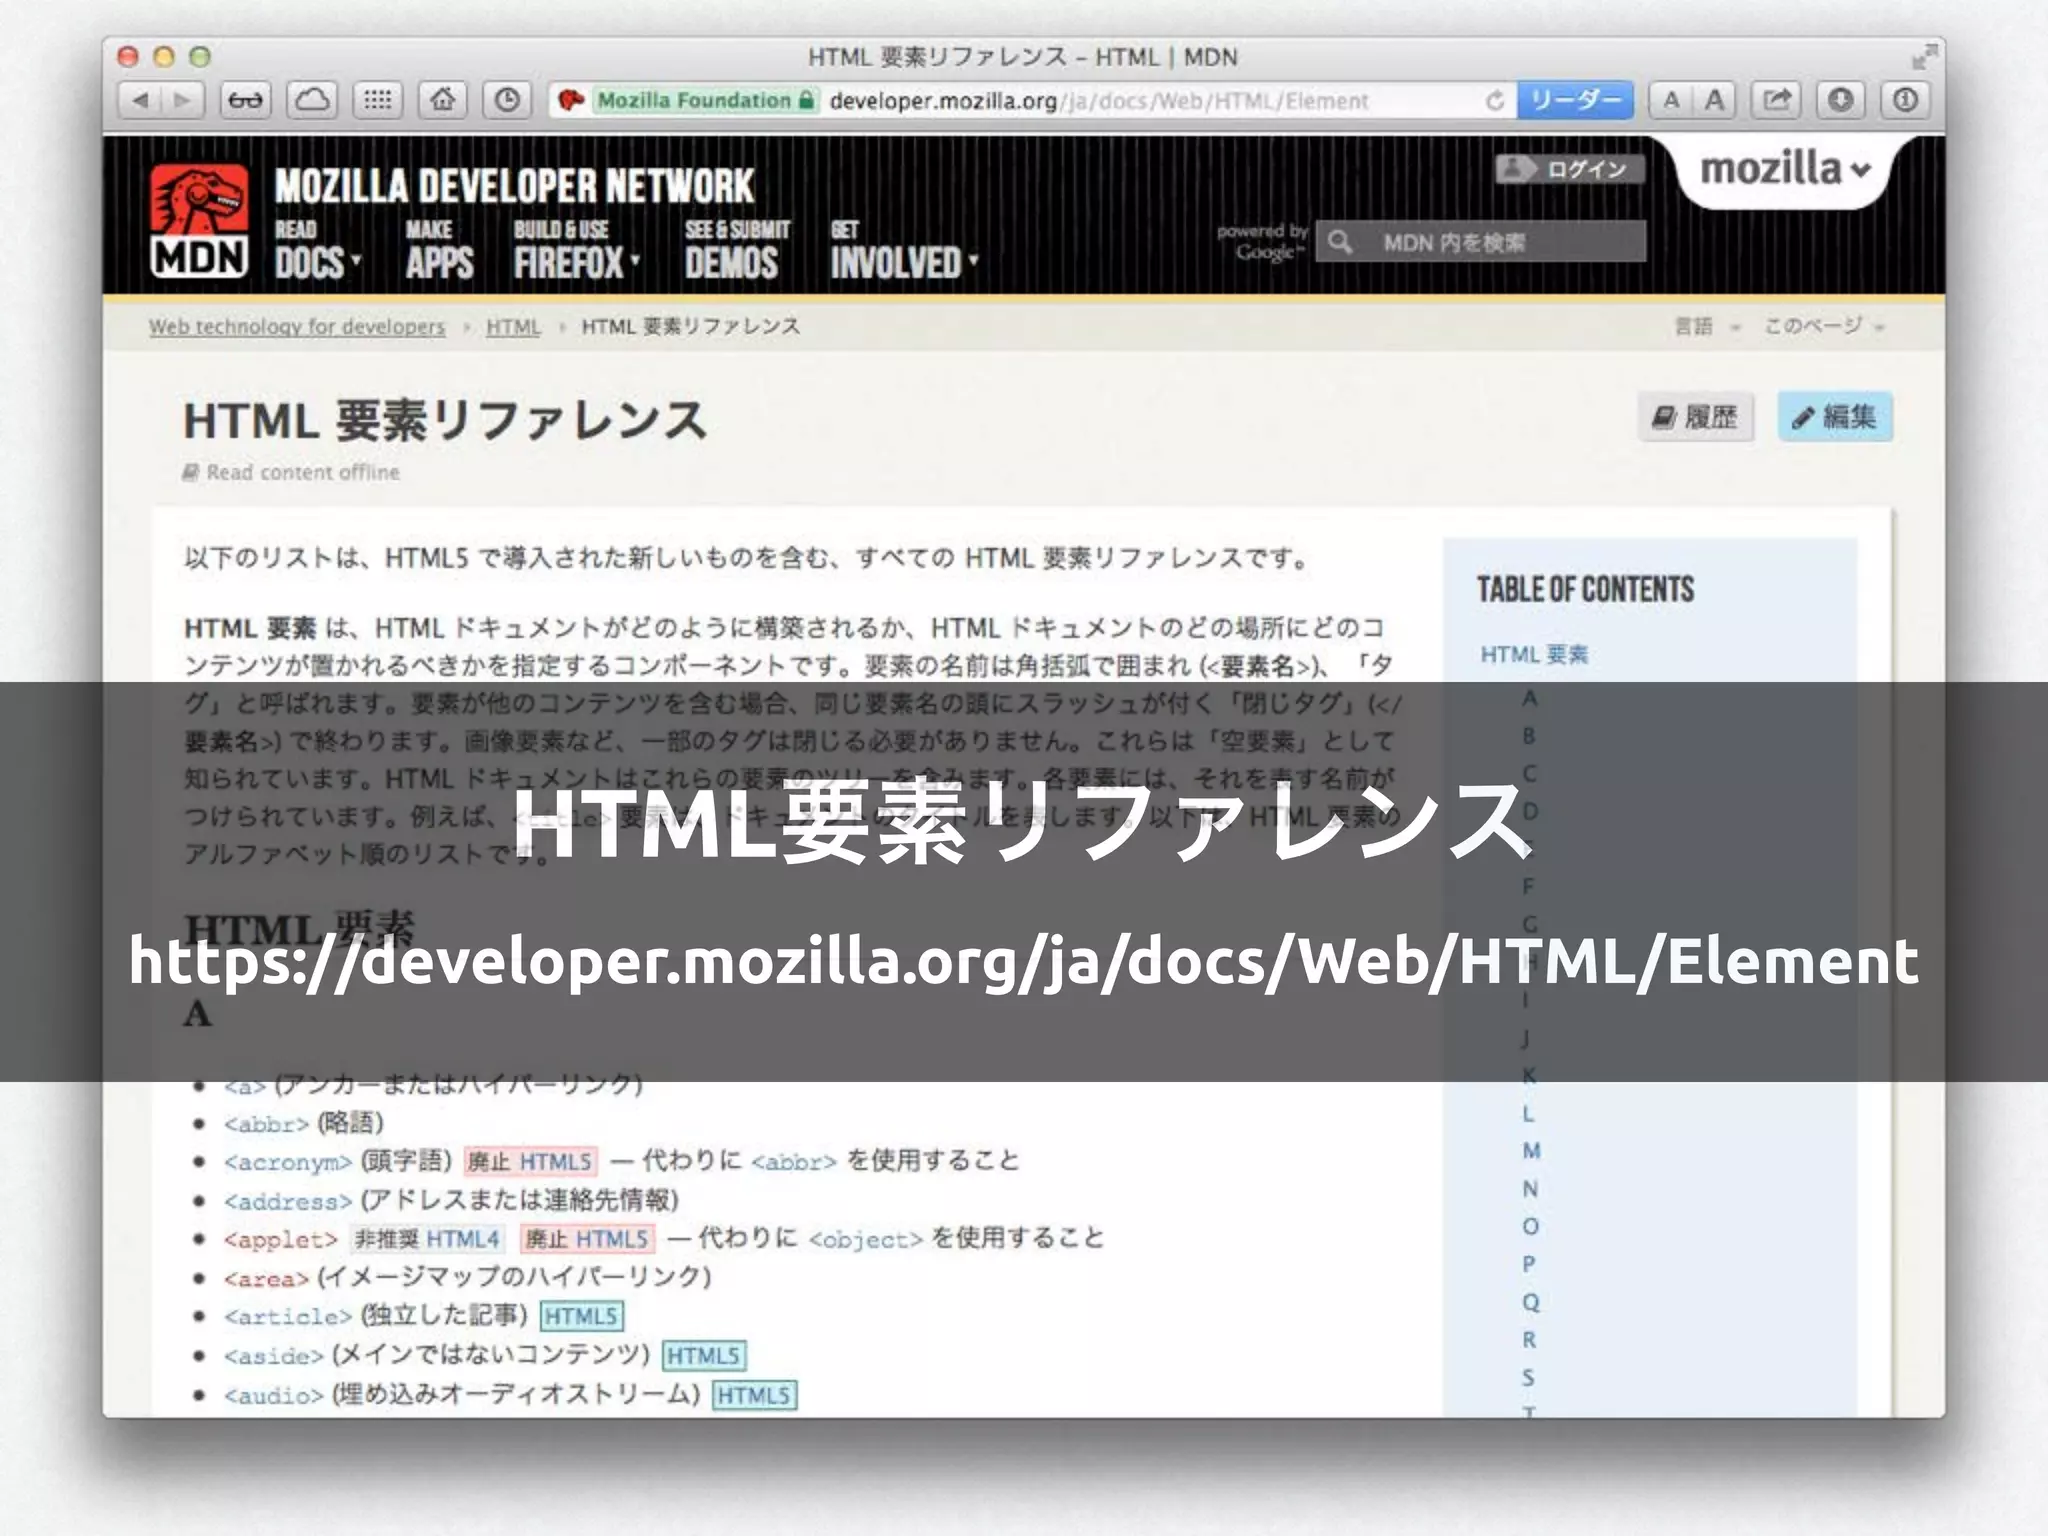Image resolution: width=2048 pixels, height=1536 pixels.
Task: Open the Reading List glasses icon
Action: (x=245, y=100)
